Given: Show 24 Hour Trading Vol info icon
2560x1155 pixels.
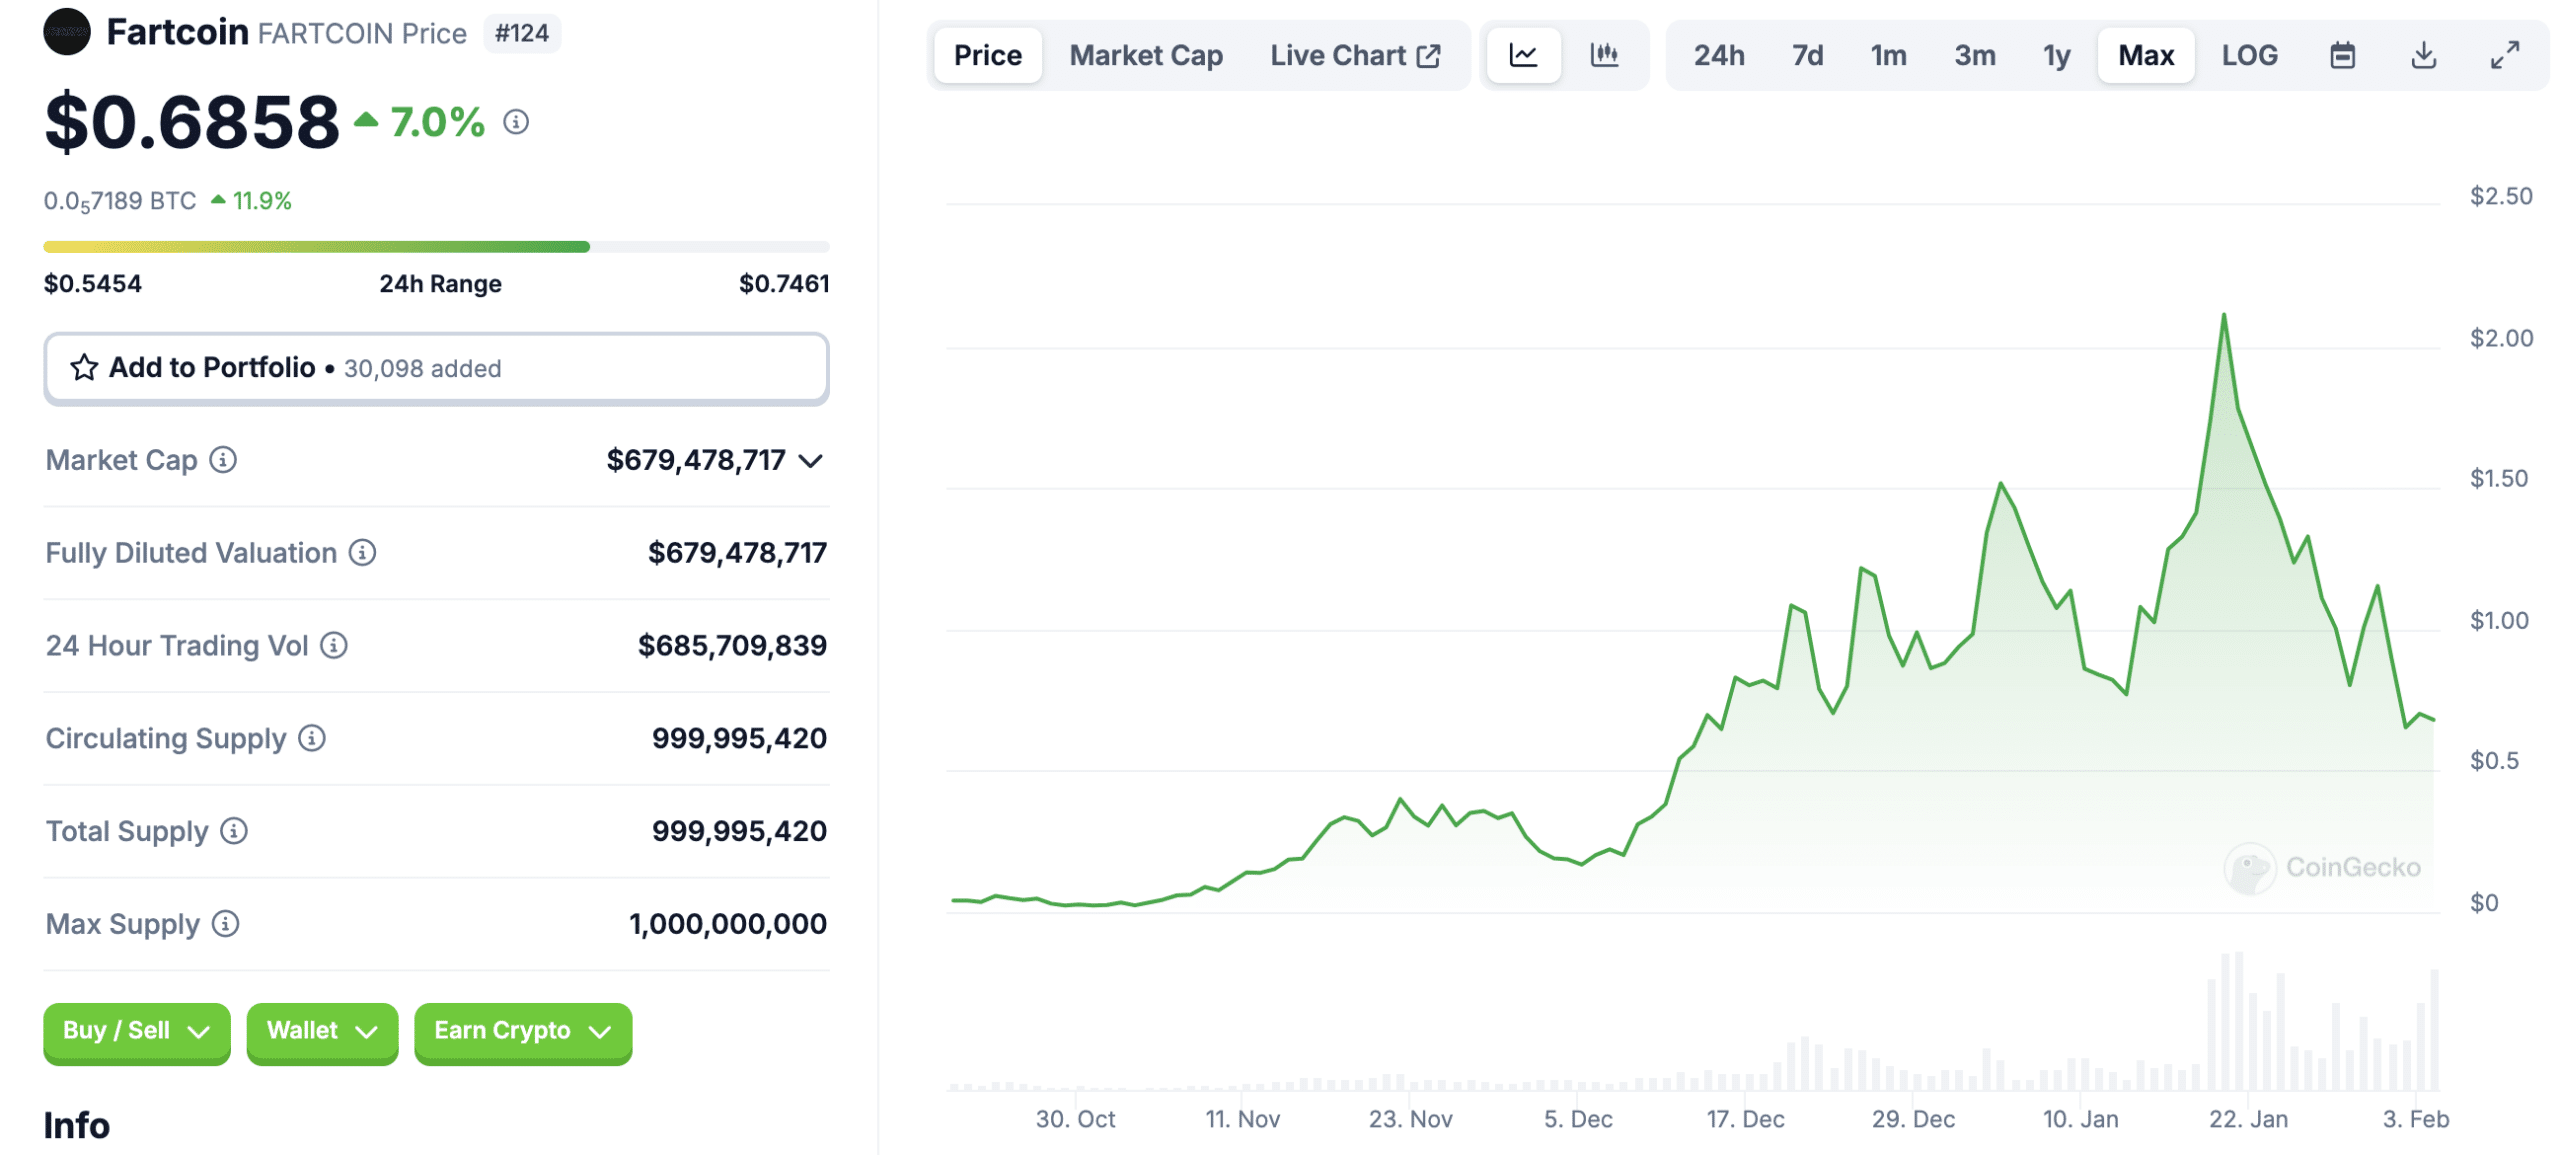Looking at the screenshot, I should point(334,646).
